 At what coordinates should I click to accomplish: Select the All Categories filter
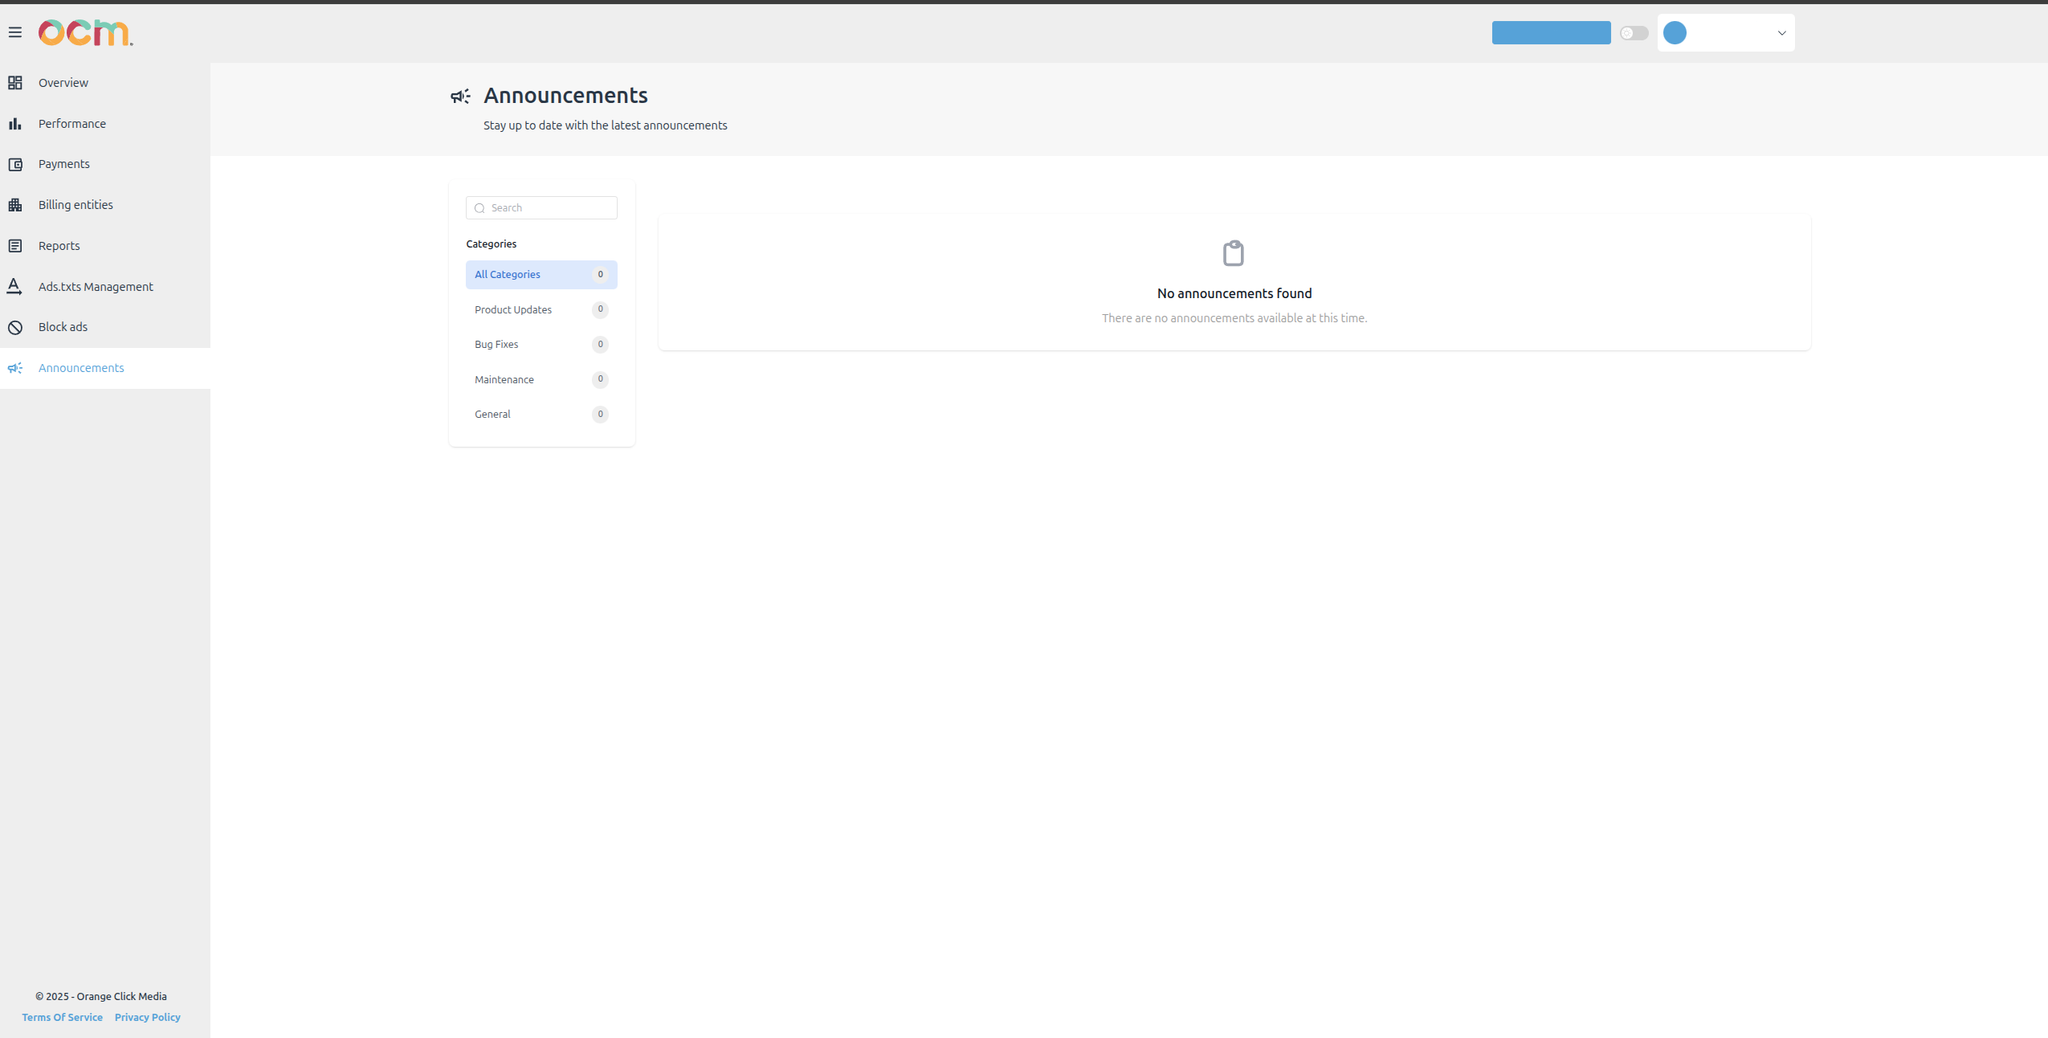click(x=541, y=275)
